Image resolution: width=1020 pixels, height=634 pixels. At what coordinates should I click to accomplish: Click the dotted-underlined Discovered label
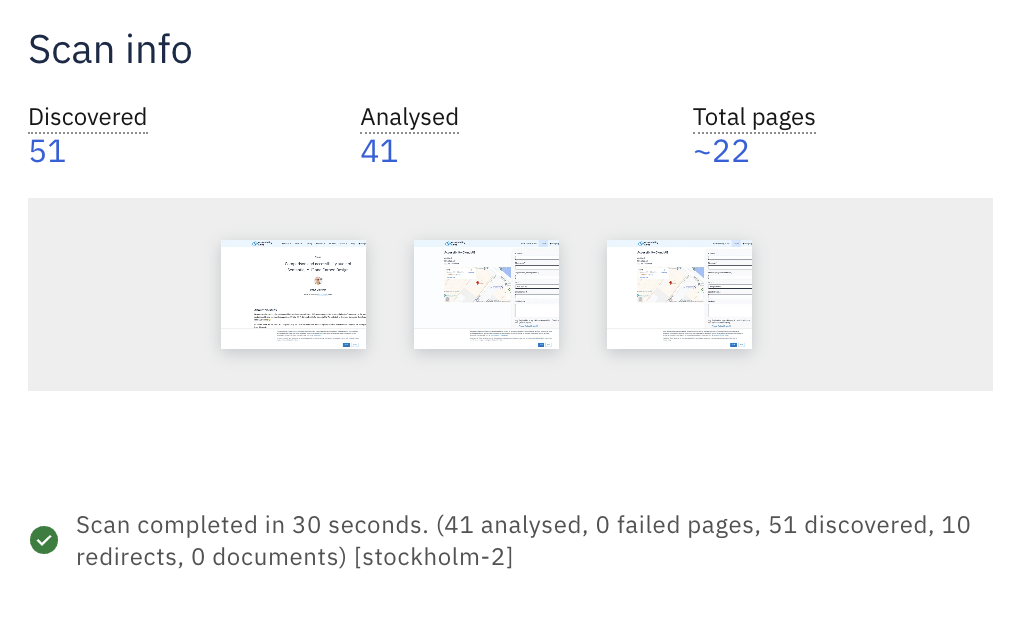88,117
